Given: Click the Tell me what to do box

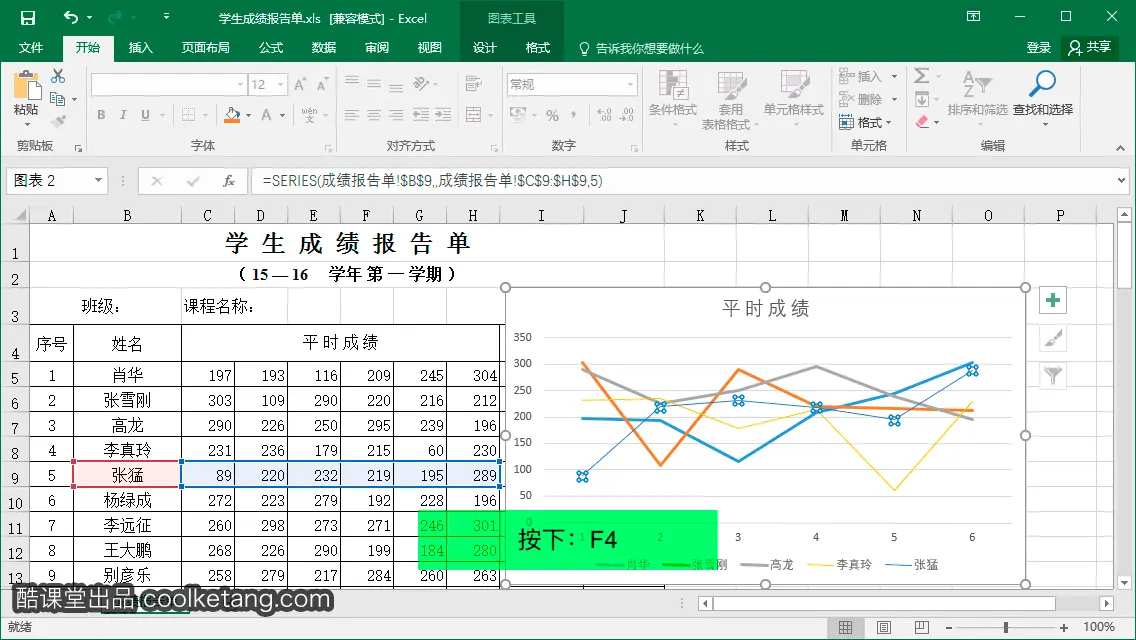Looking at the screenshot, I should (x=641, y=49).
